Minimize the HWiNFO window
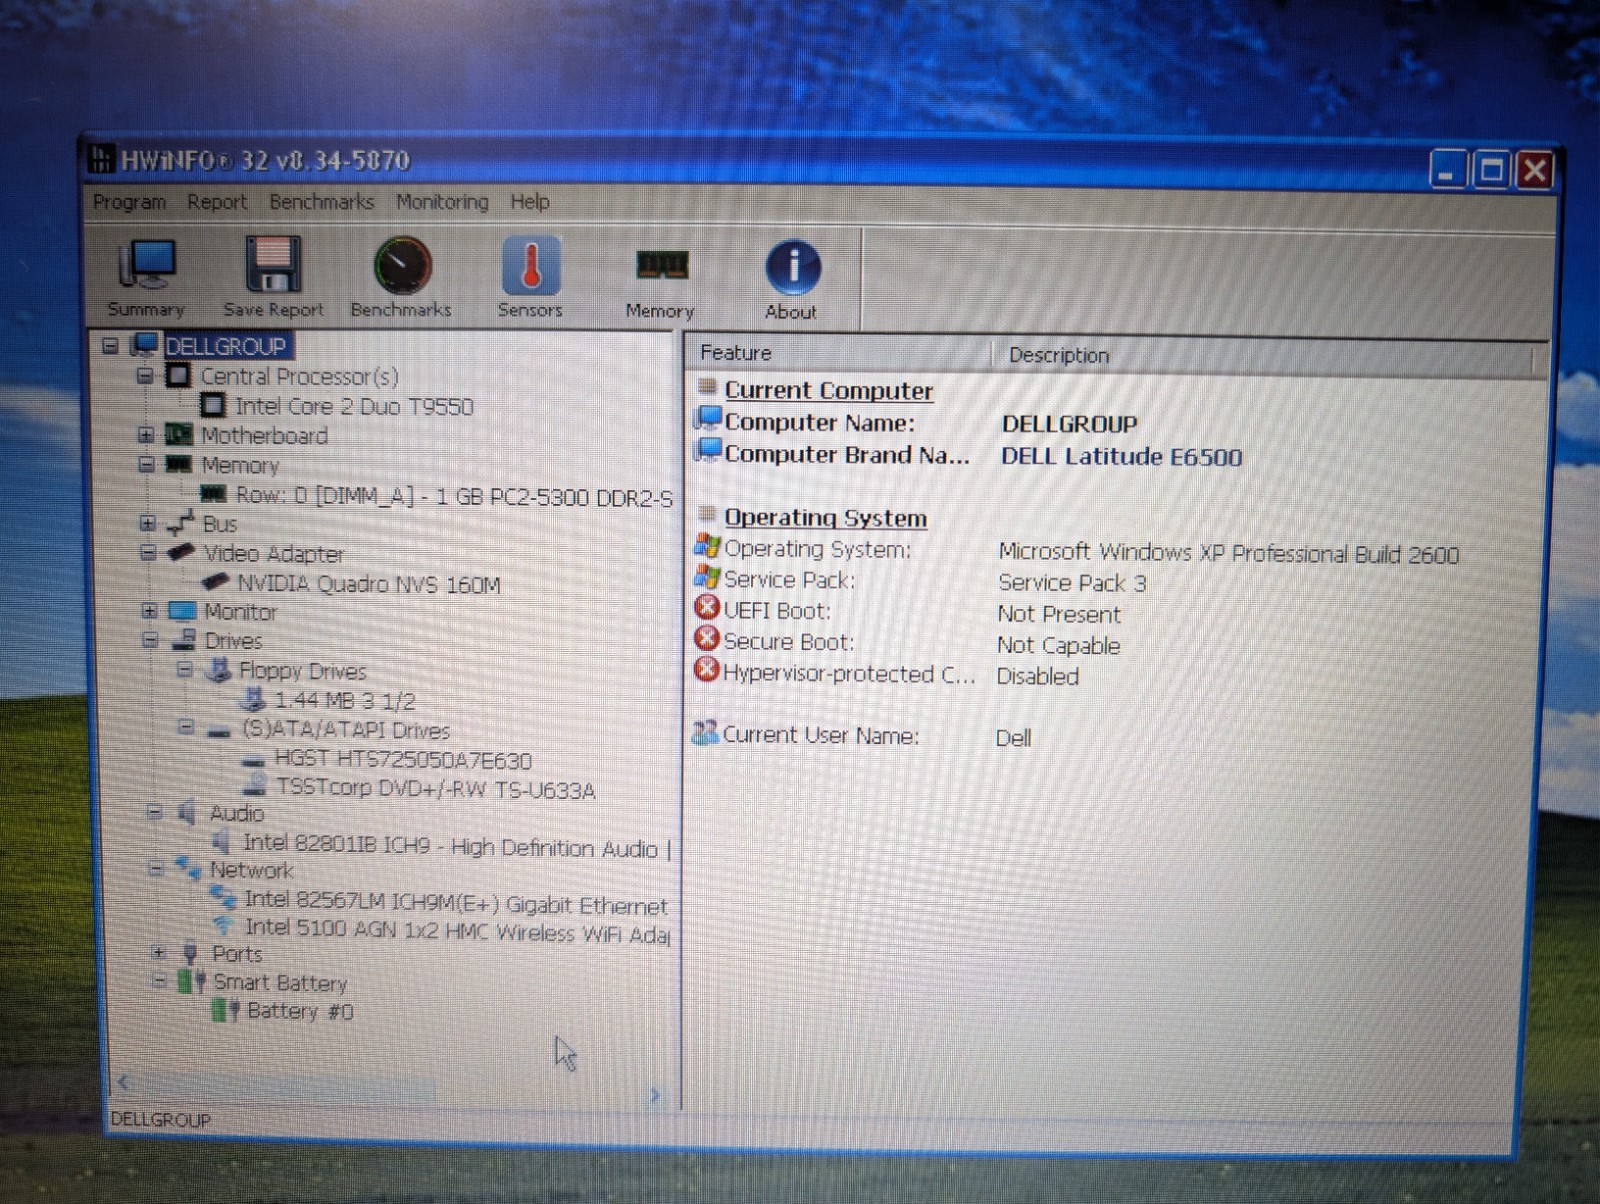Screen dimensions: 1600x1204 point(1446,170)
